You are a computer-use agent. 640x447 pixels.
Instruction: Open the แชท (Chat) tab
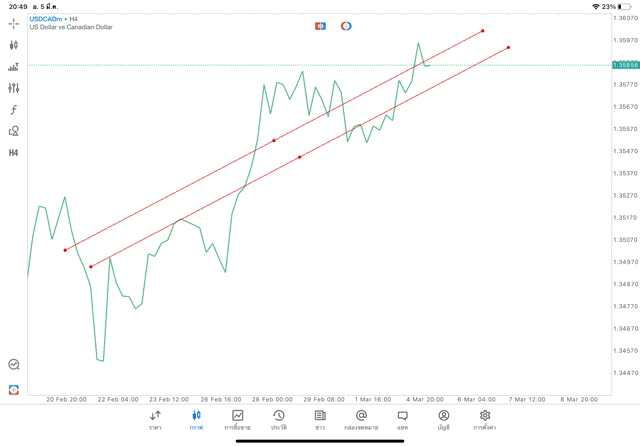tap(402, 420)
